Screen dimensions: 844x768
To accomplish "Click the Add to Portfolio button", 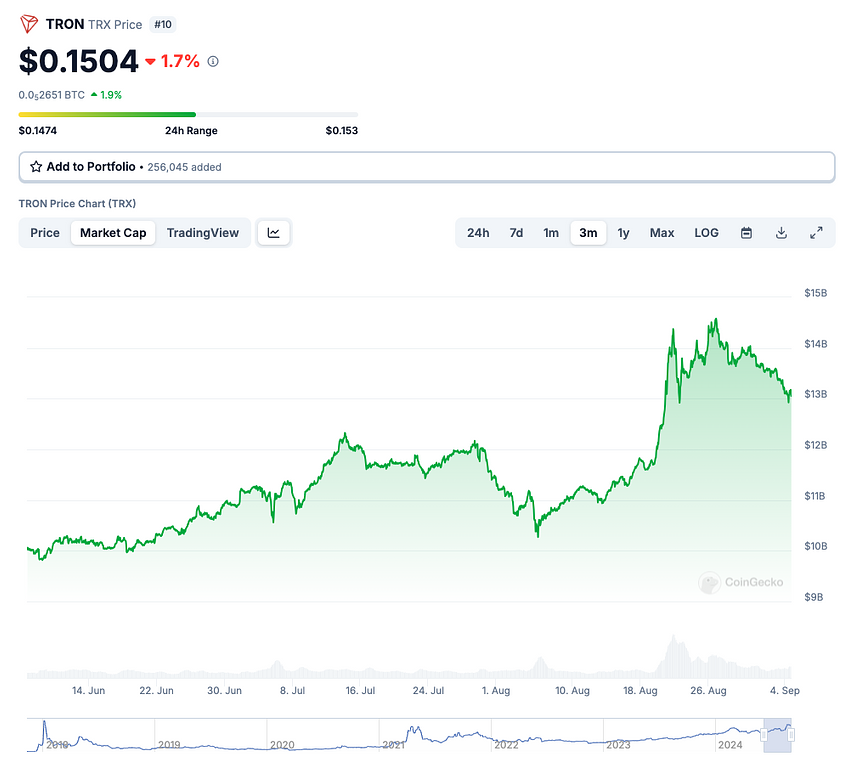I will pyautogui.click(x=426, y=167).
